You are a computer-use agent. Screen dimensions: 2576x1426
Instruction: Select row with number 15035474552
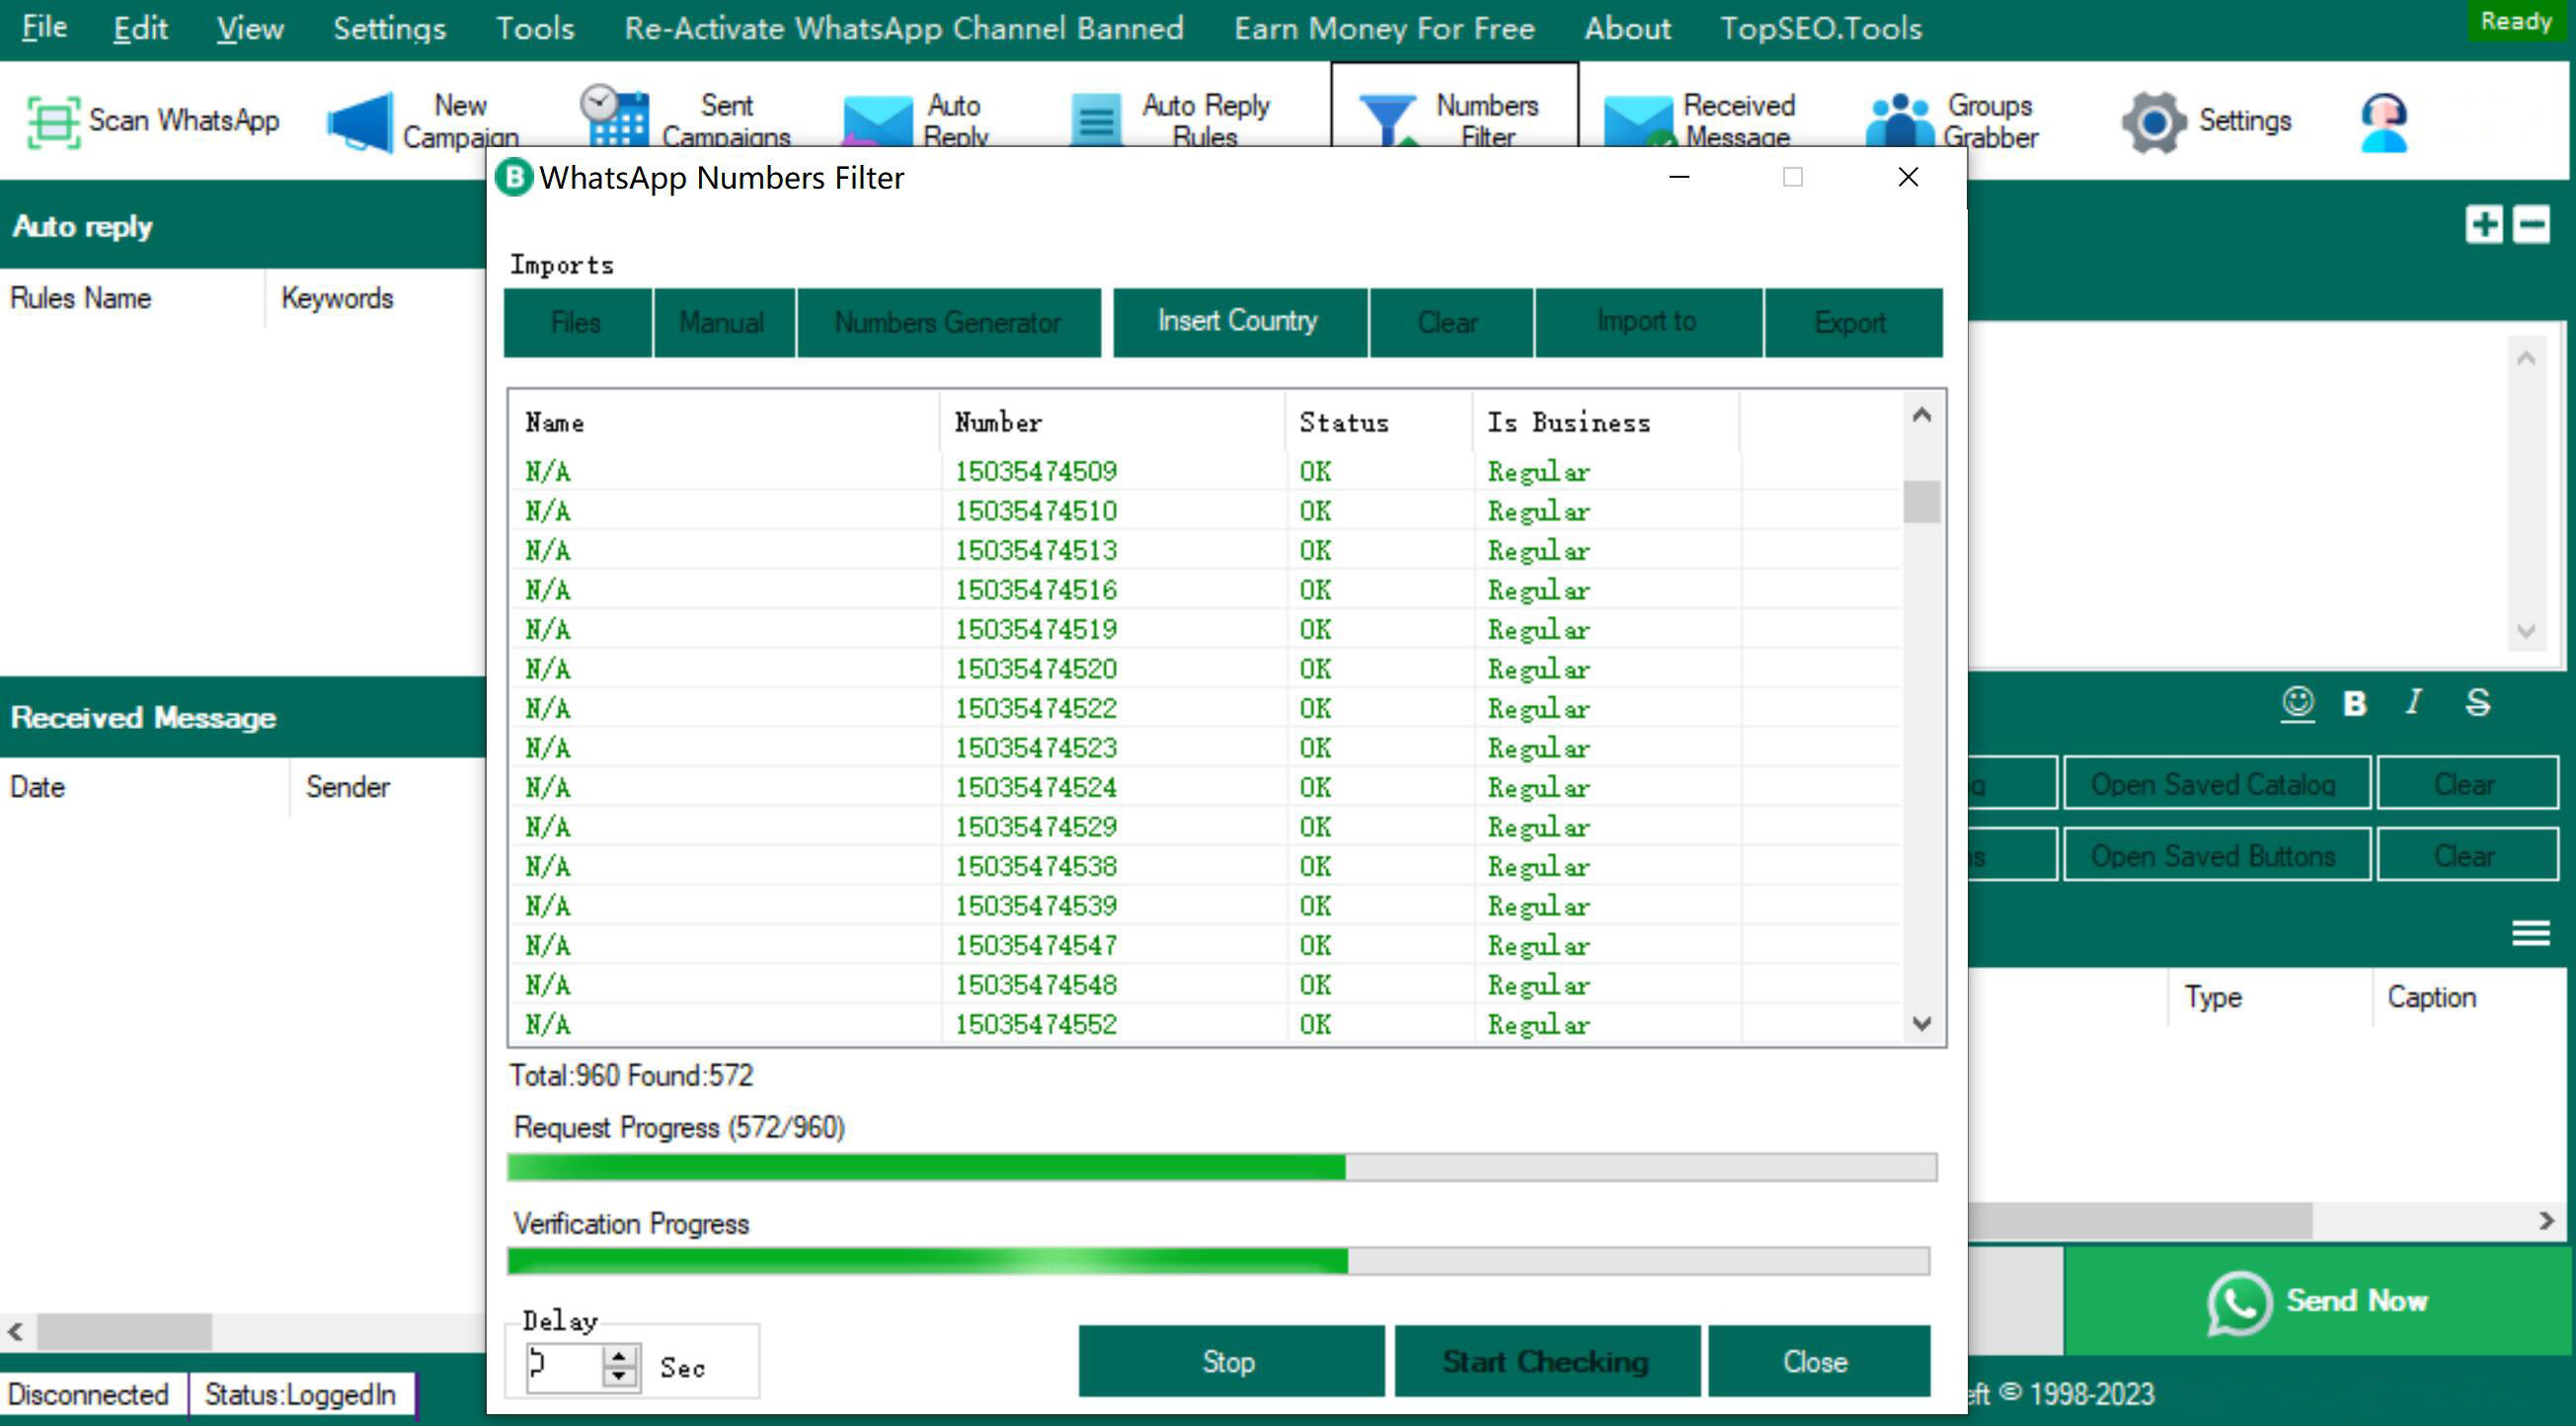pos(1204,1024)
